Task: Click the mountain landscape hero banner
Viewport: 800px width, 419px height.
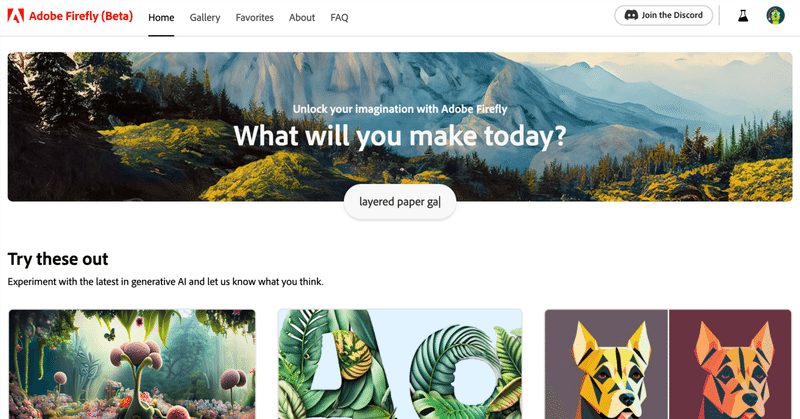Action: 400,127
